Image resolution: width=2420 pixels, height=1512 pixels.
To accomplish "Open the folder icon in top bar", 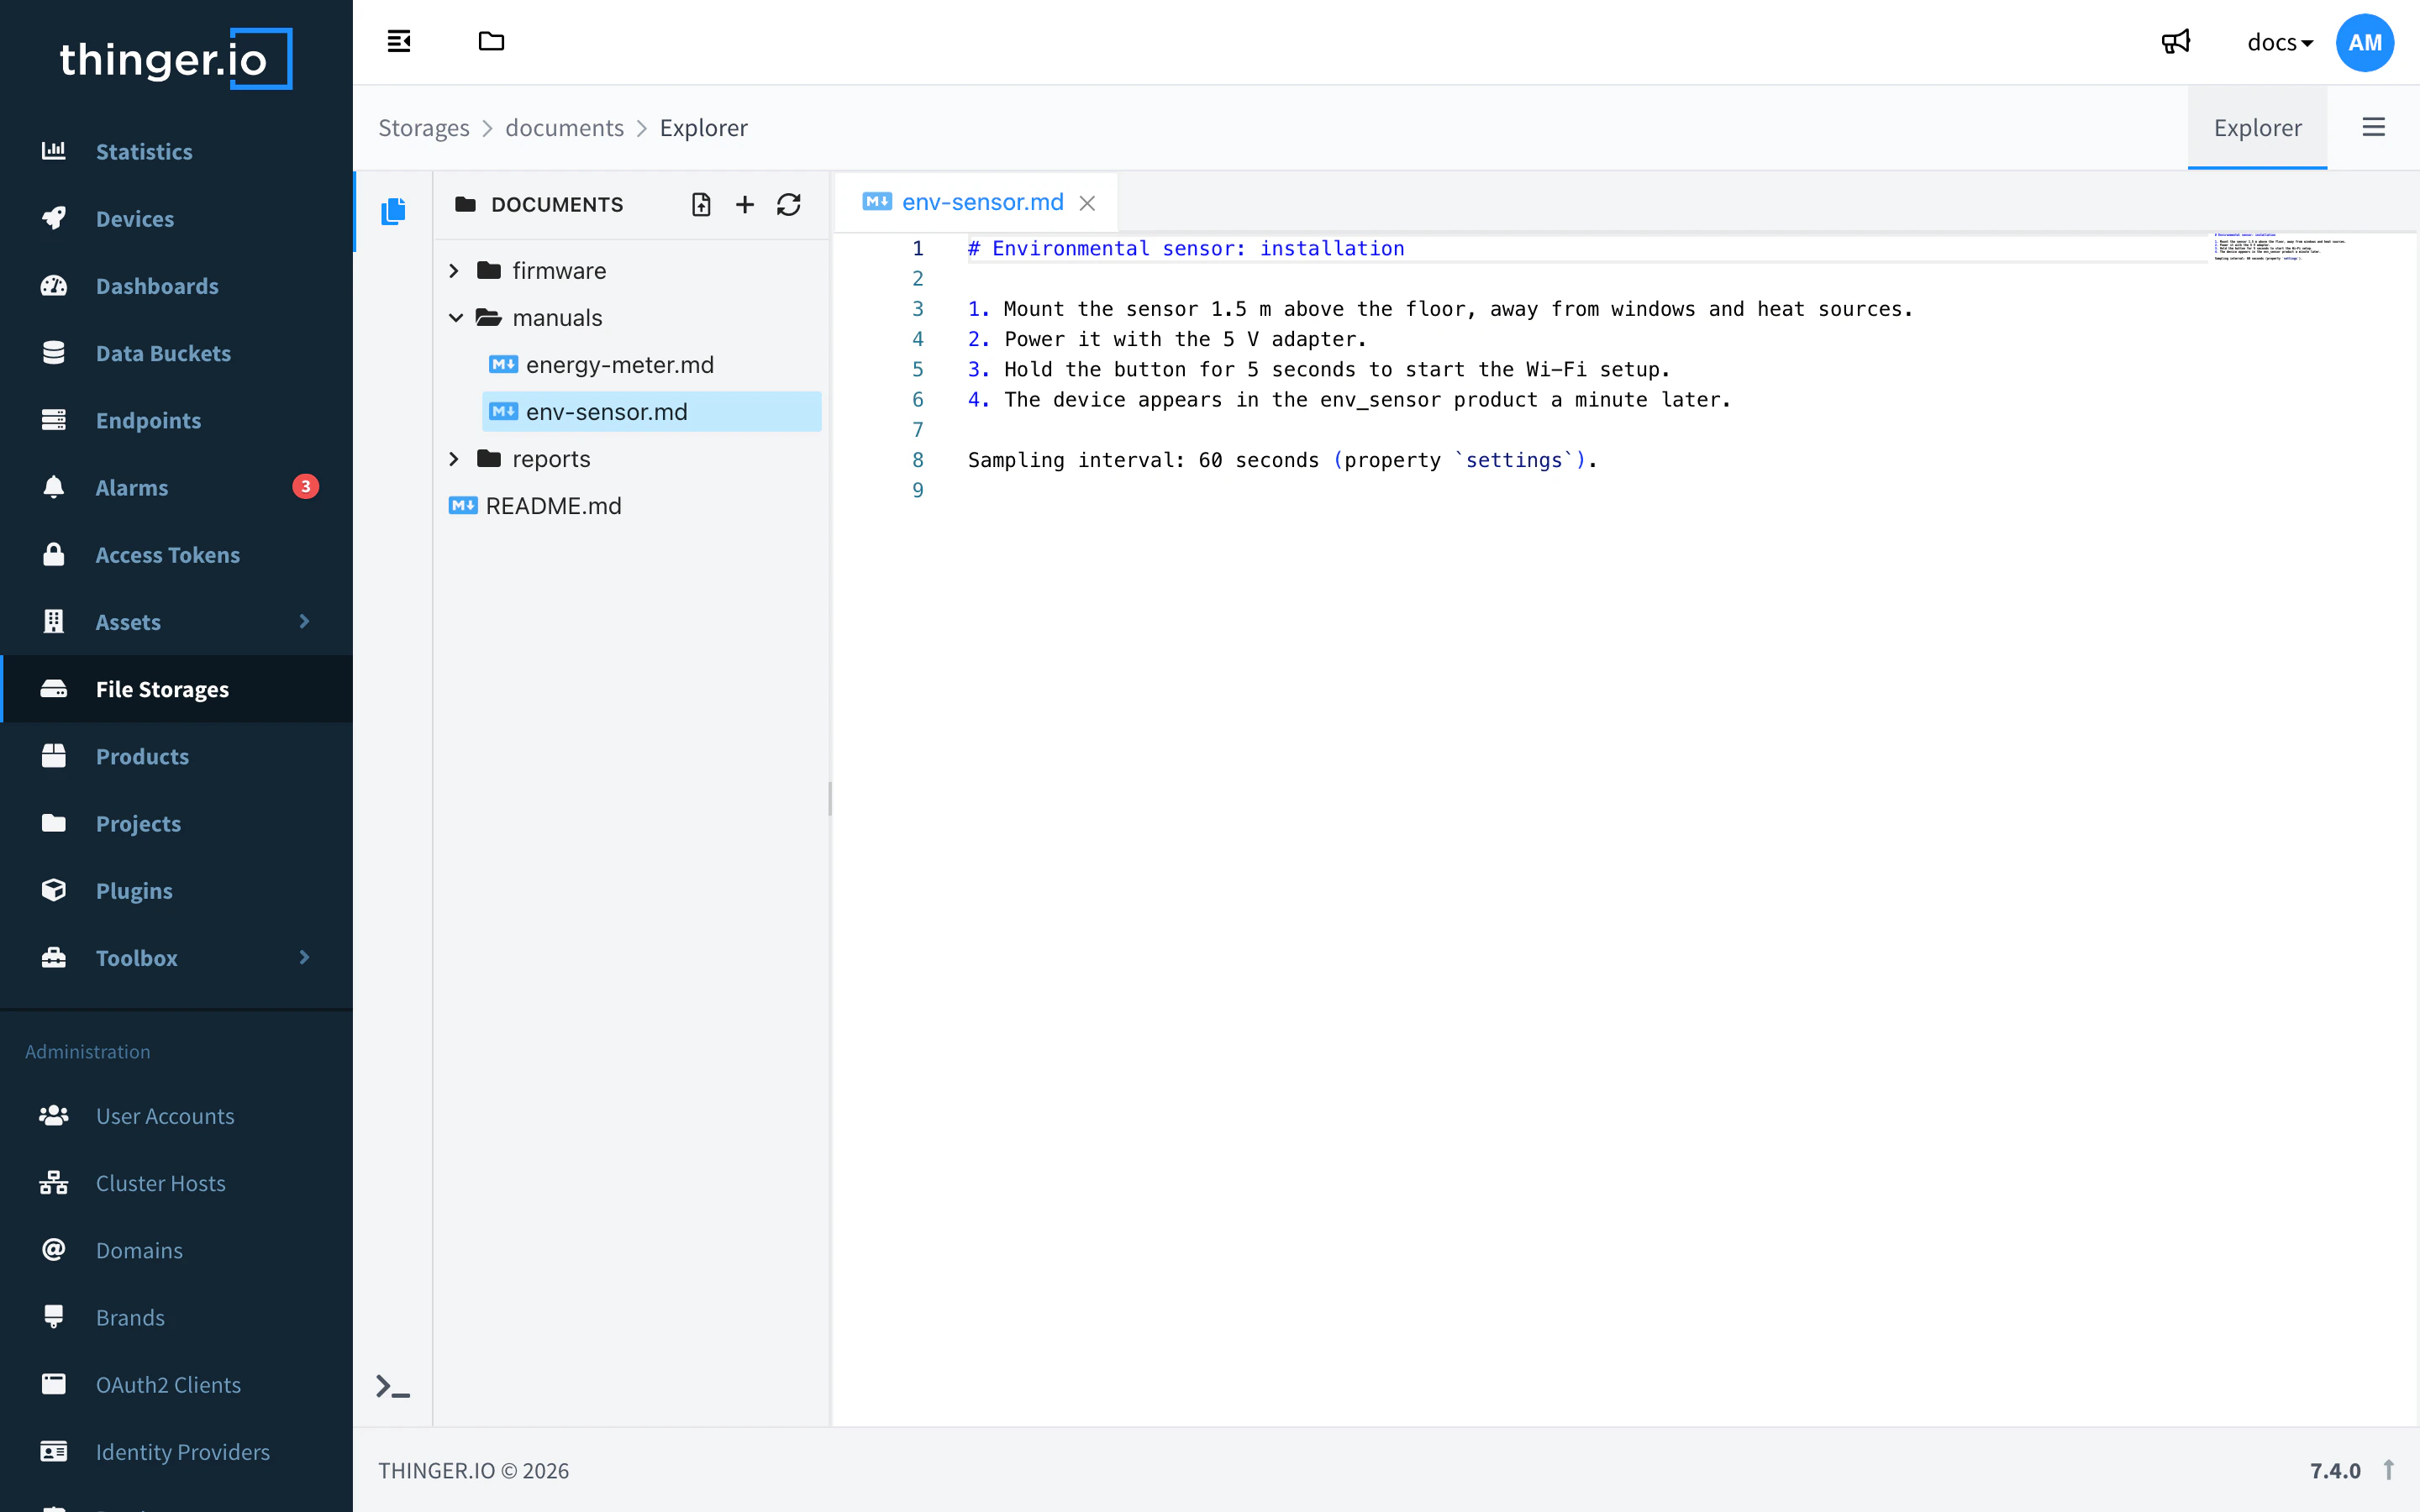I will (491, 42).
